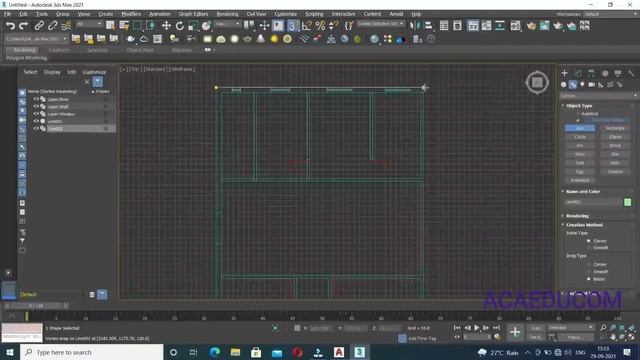
Task: Expand the Rendering rollout
Action: coord(577,216)
